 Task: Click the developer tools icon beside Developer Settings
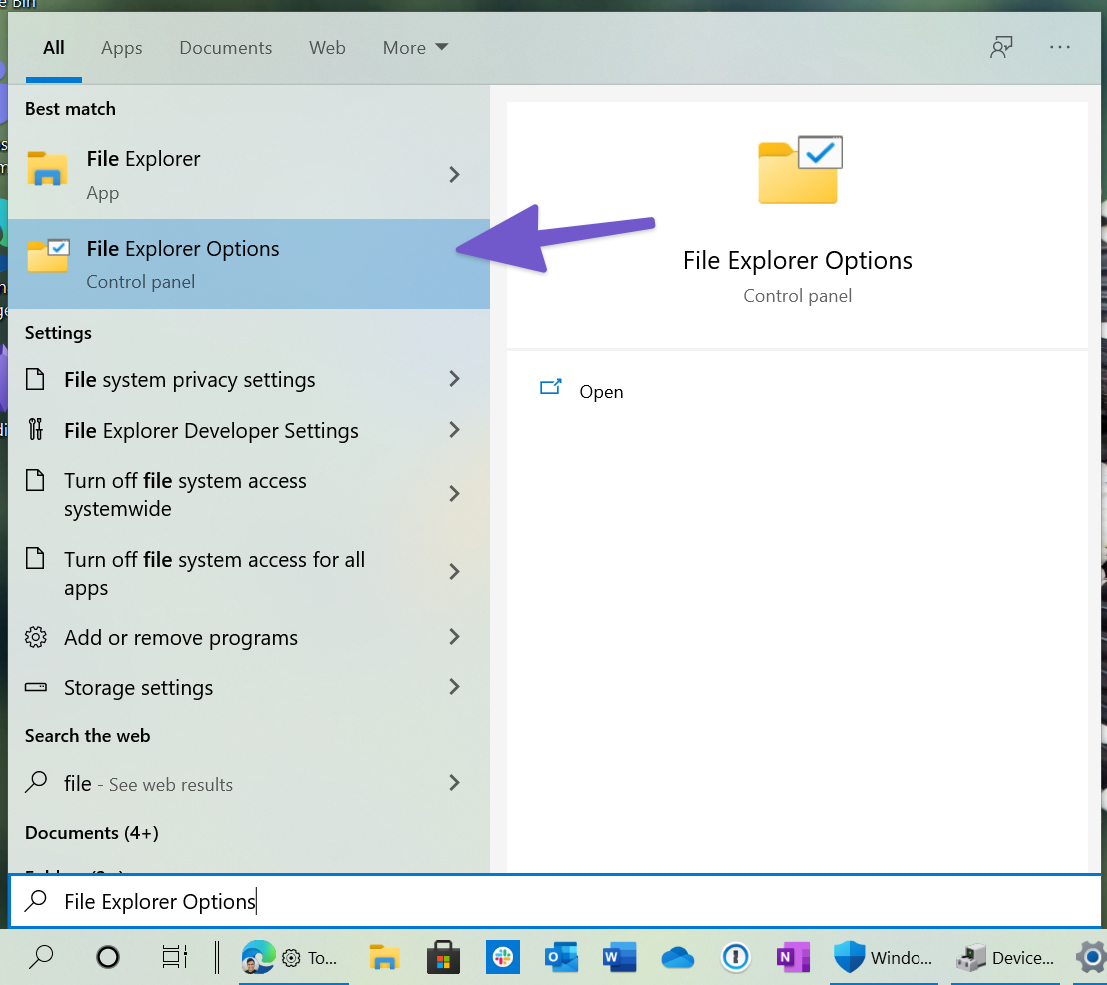(x=35, y=429)
